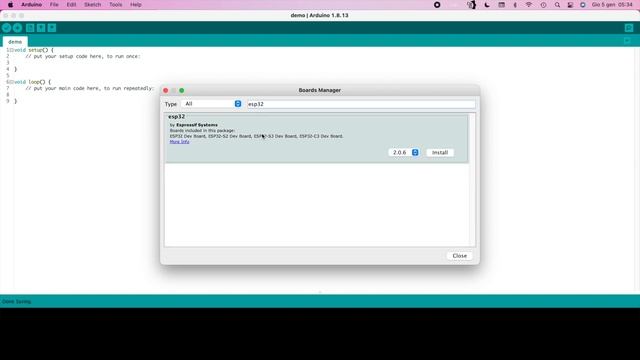Open the clock history menu bar icon
Image resolution: width=640 pixels, height=360 pixels.
tap(543, 5)
